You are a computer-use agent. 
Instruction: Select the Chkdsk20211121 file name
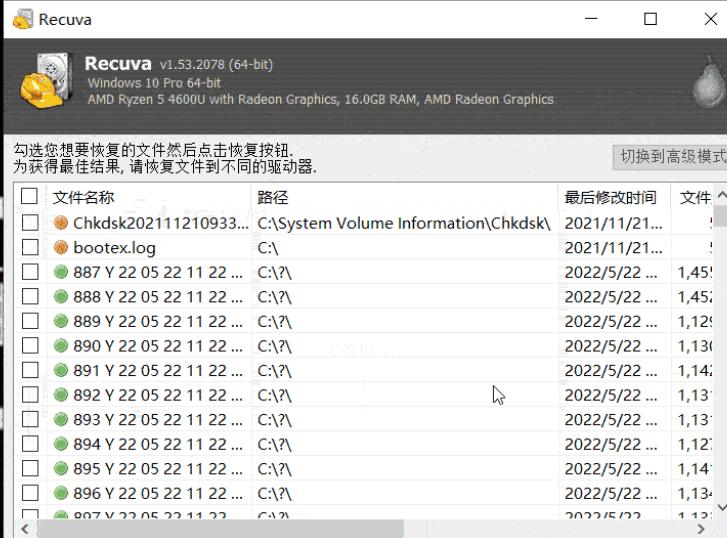tap(160, 223)
